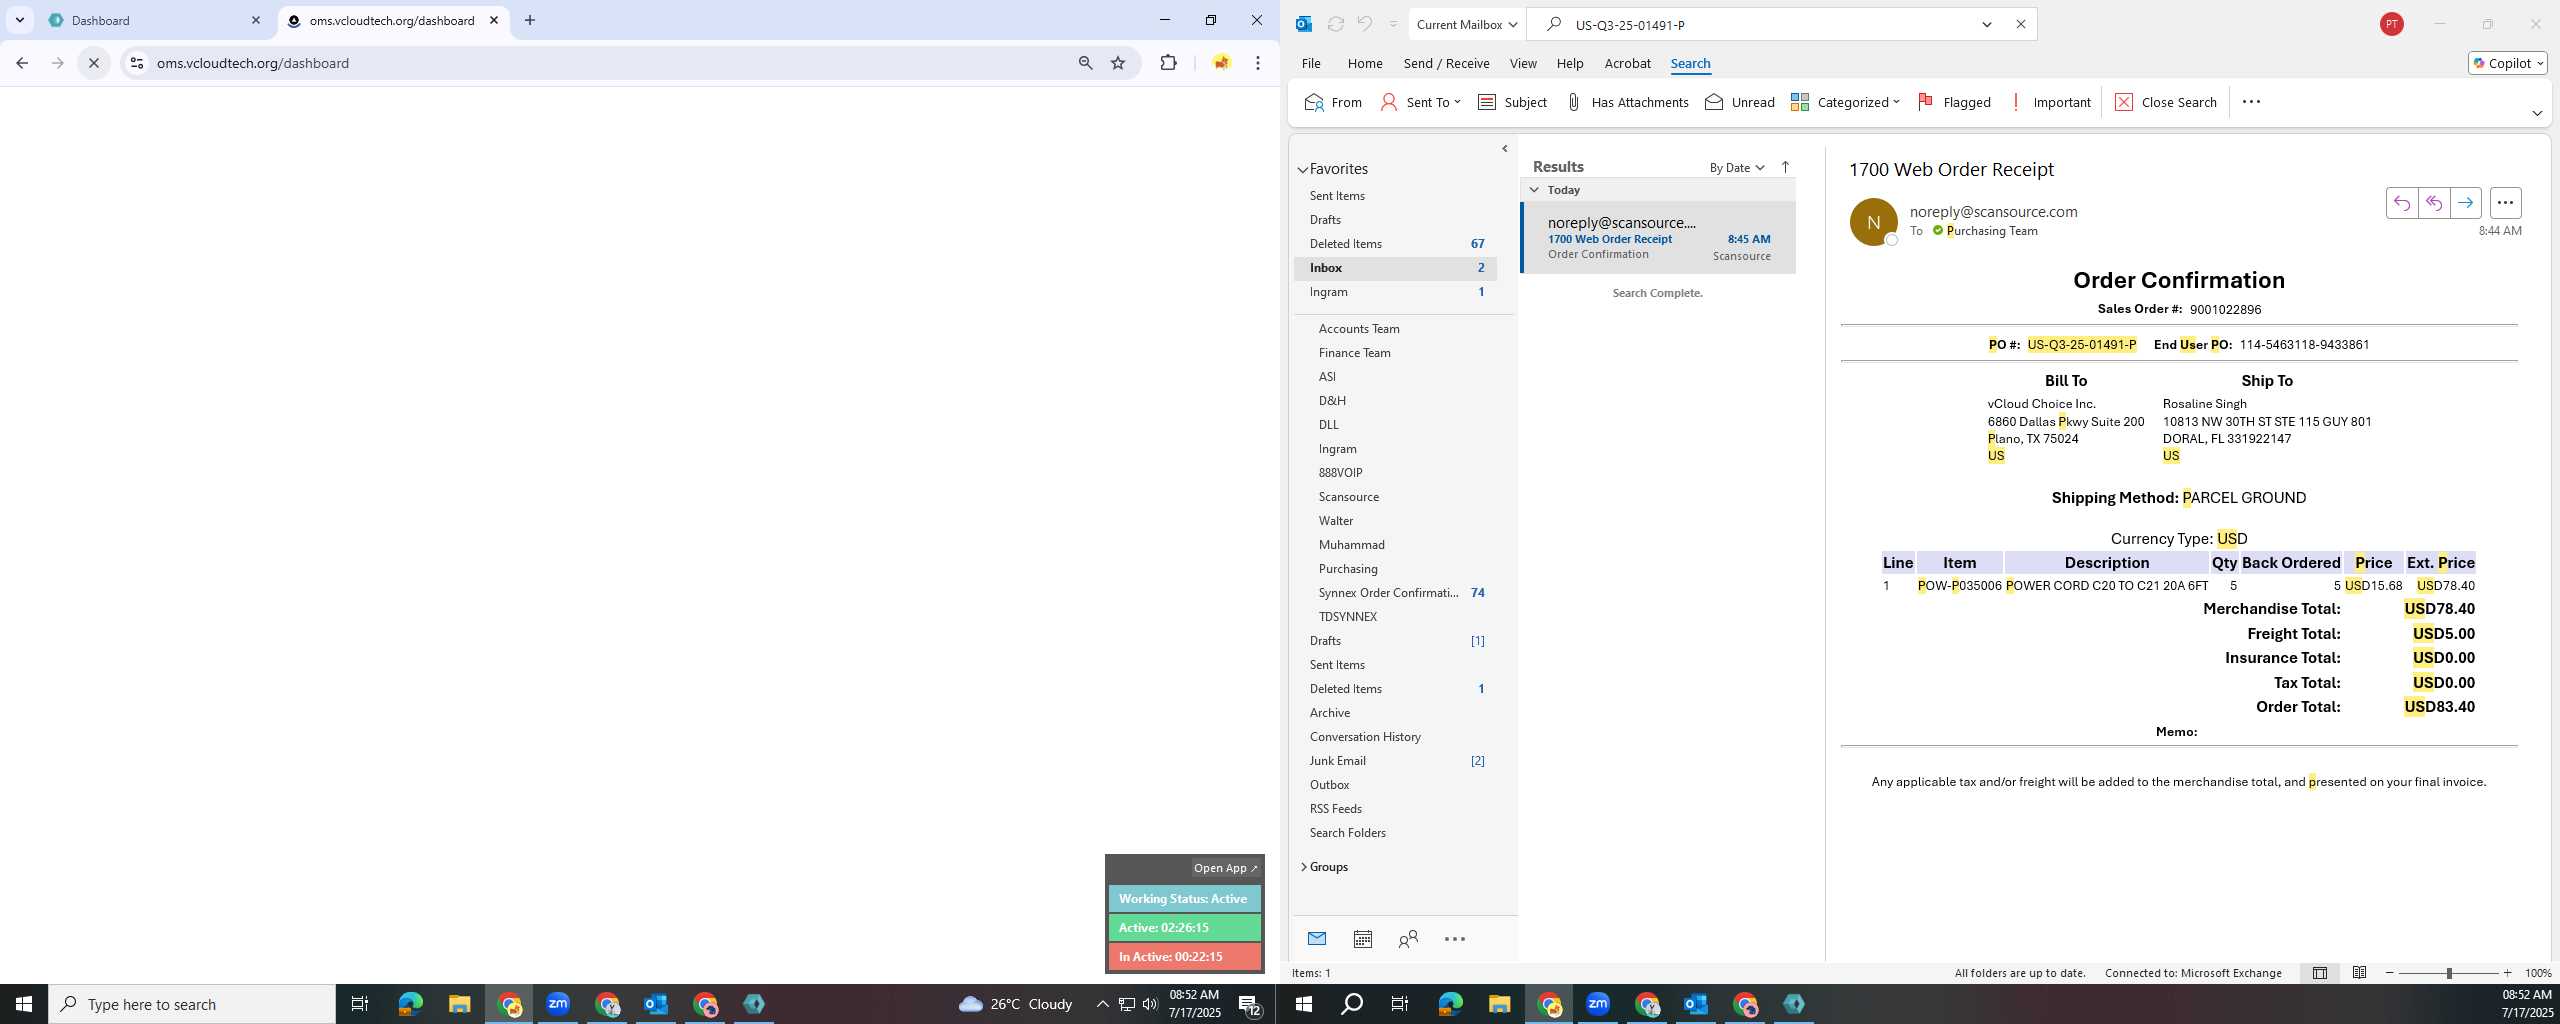Switch to Outlook View tab
The width and height of the screenshot is (2560, 1024).
click(1522, 63)
